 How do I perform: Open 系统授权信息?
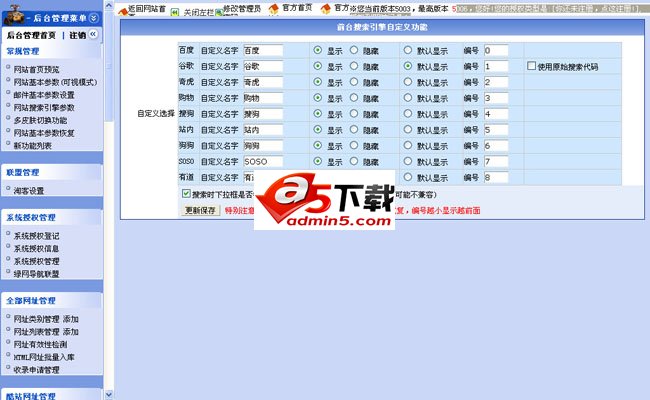(x=36, y=248)
